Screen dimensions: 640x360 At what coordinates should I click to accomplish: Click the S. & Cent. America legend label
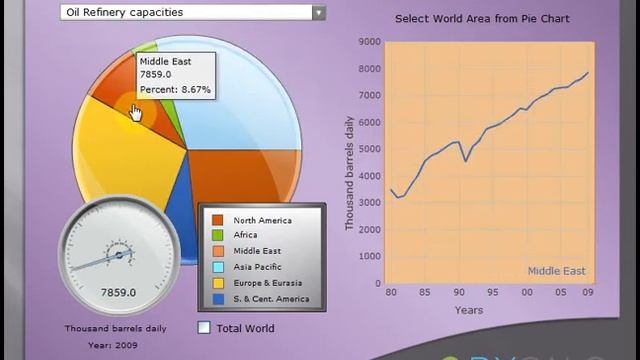(x=271, y=299)
